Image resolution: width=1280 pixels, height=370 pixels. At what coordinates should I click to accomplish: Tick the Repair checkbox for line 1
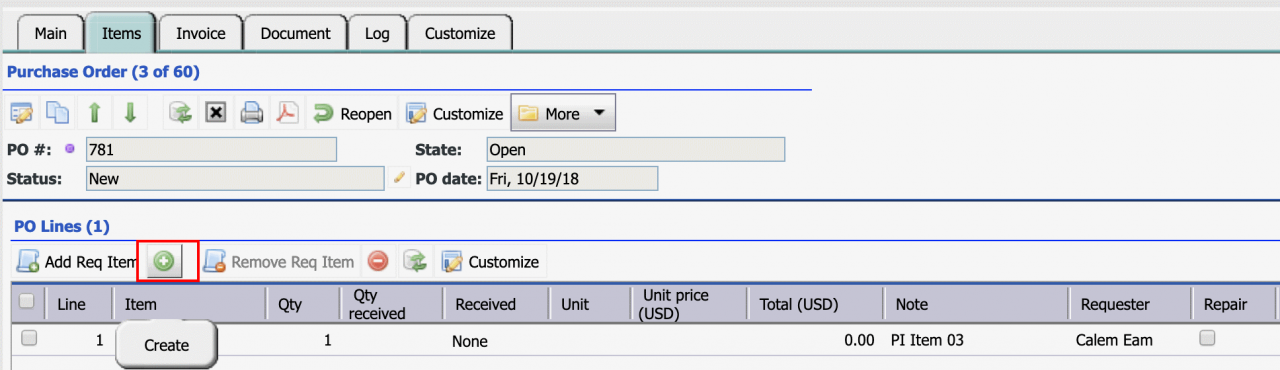click(1207, 339)
